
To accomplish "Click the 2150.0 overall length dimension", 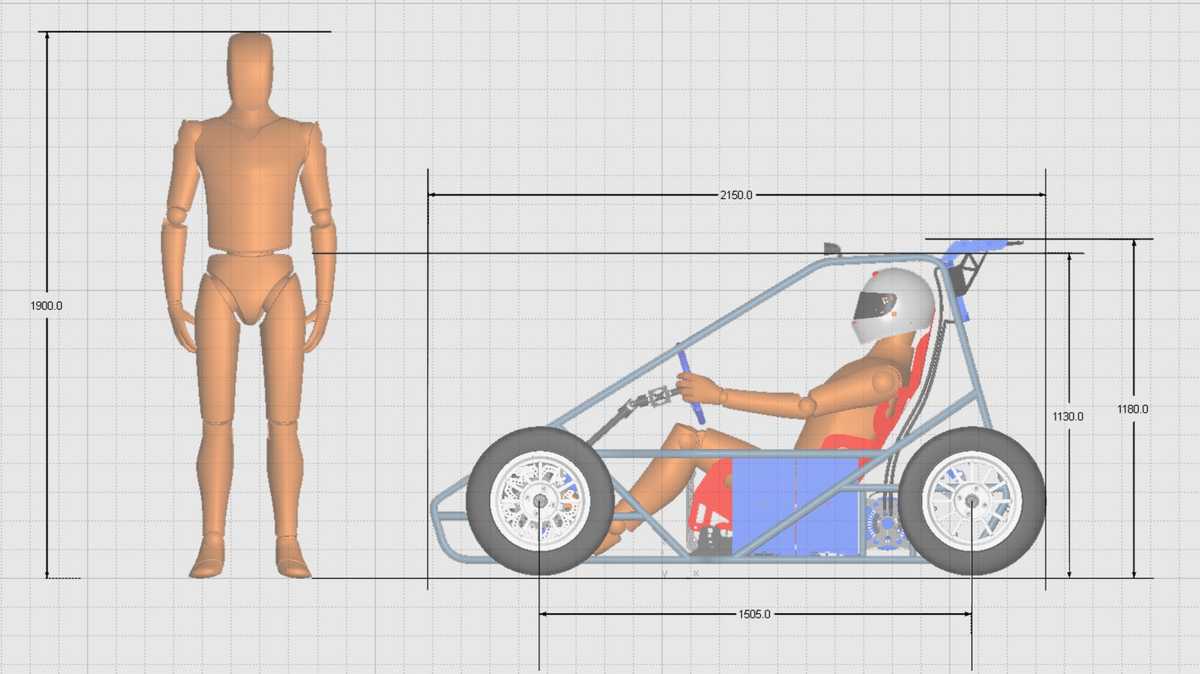I will click(735, 196).
